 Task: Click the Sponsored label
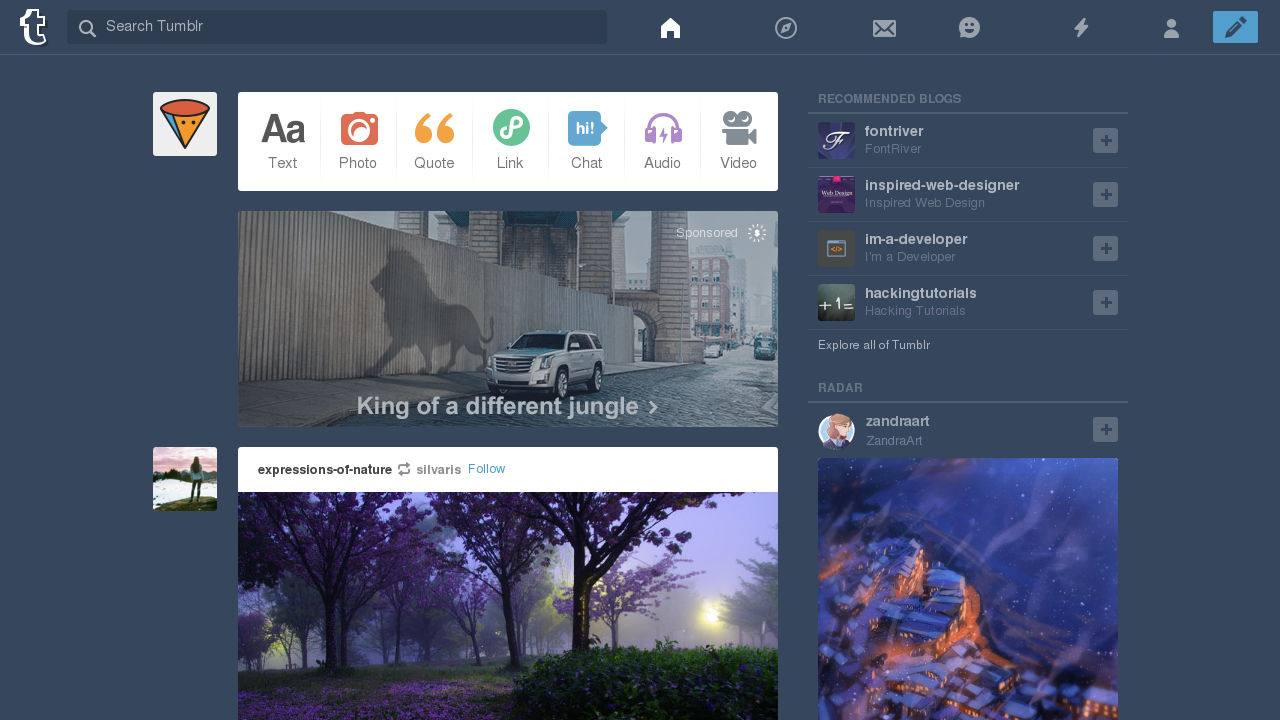click(x=707, y=233)
